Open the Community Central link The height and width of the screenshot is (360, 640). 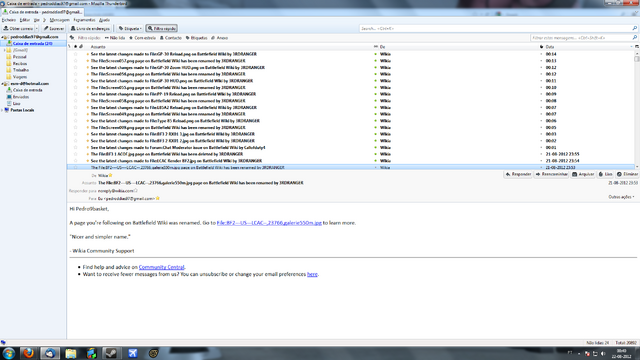(x=162, y=267)
